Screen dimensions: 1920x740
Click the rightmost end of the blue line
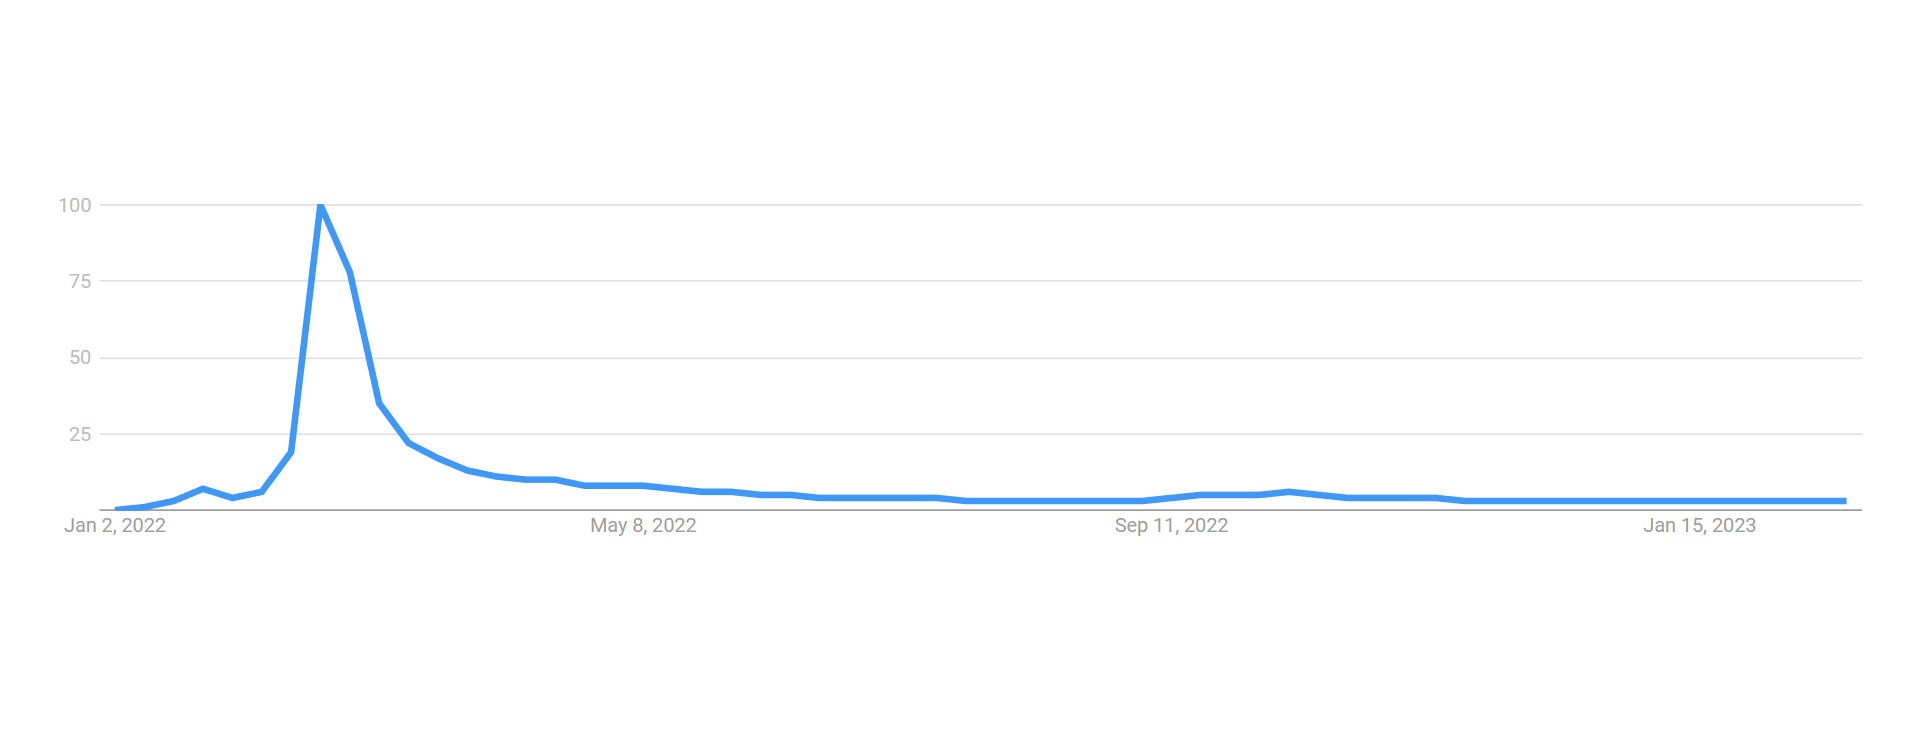(x=1844, y=501)
